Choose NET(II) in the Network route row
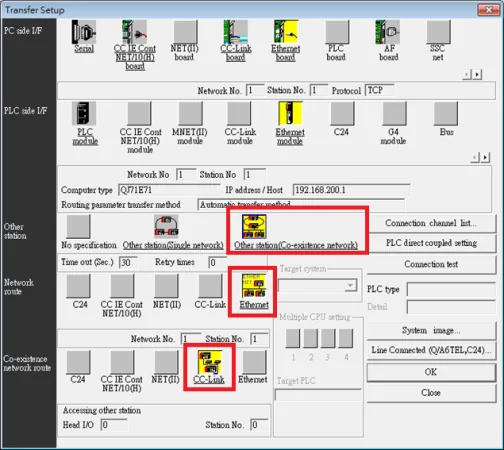This screenshot has width=504, height=450. click(166, 286)
